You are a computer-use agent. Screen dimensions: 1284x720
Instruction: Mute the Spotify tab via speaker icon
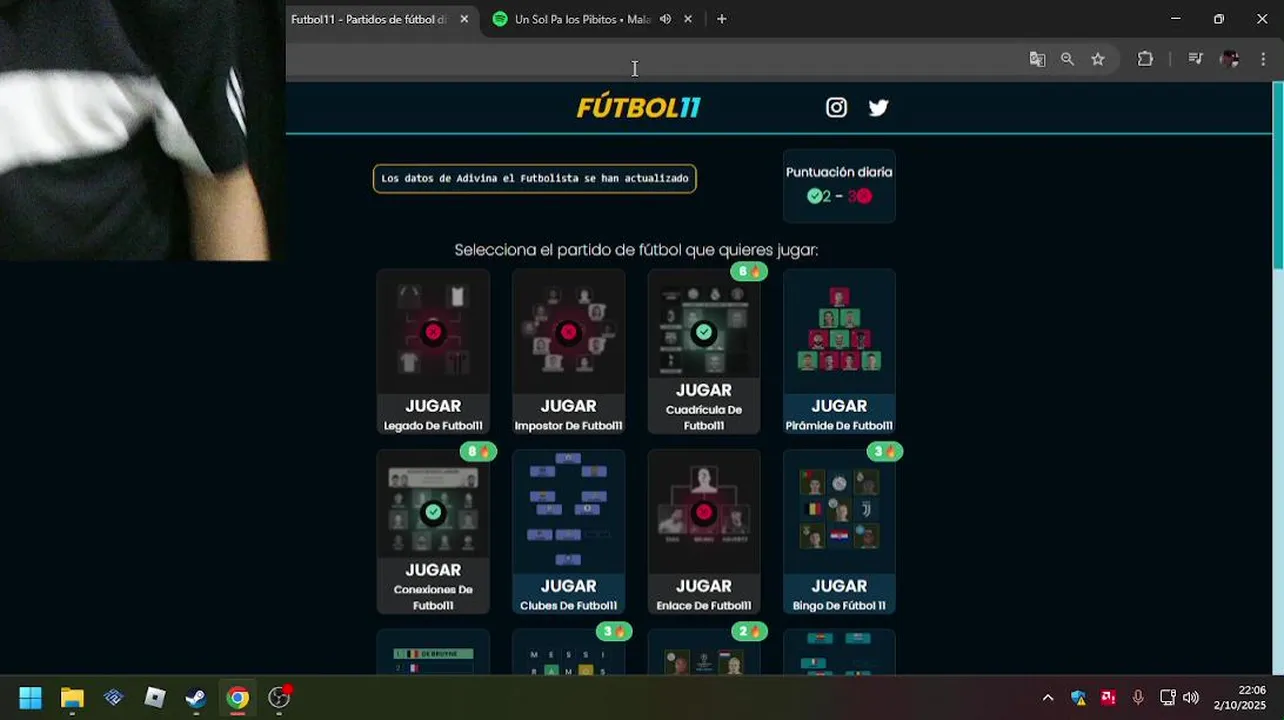point(665,19)
